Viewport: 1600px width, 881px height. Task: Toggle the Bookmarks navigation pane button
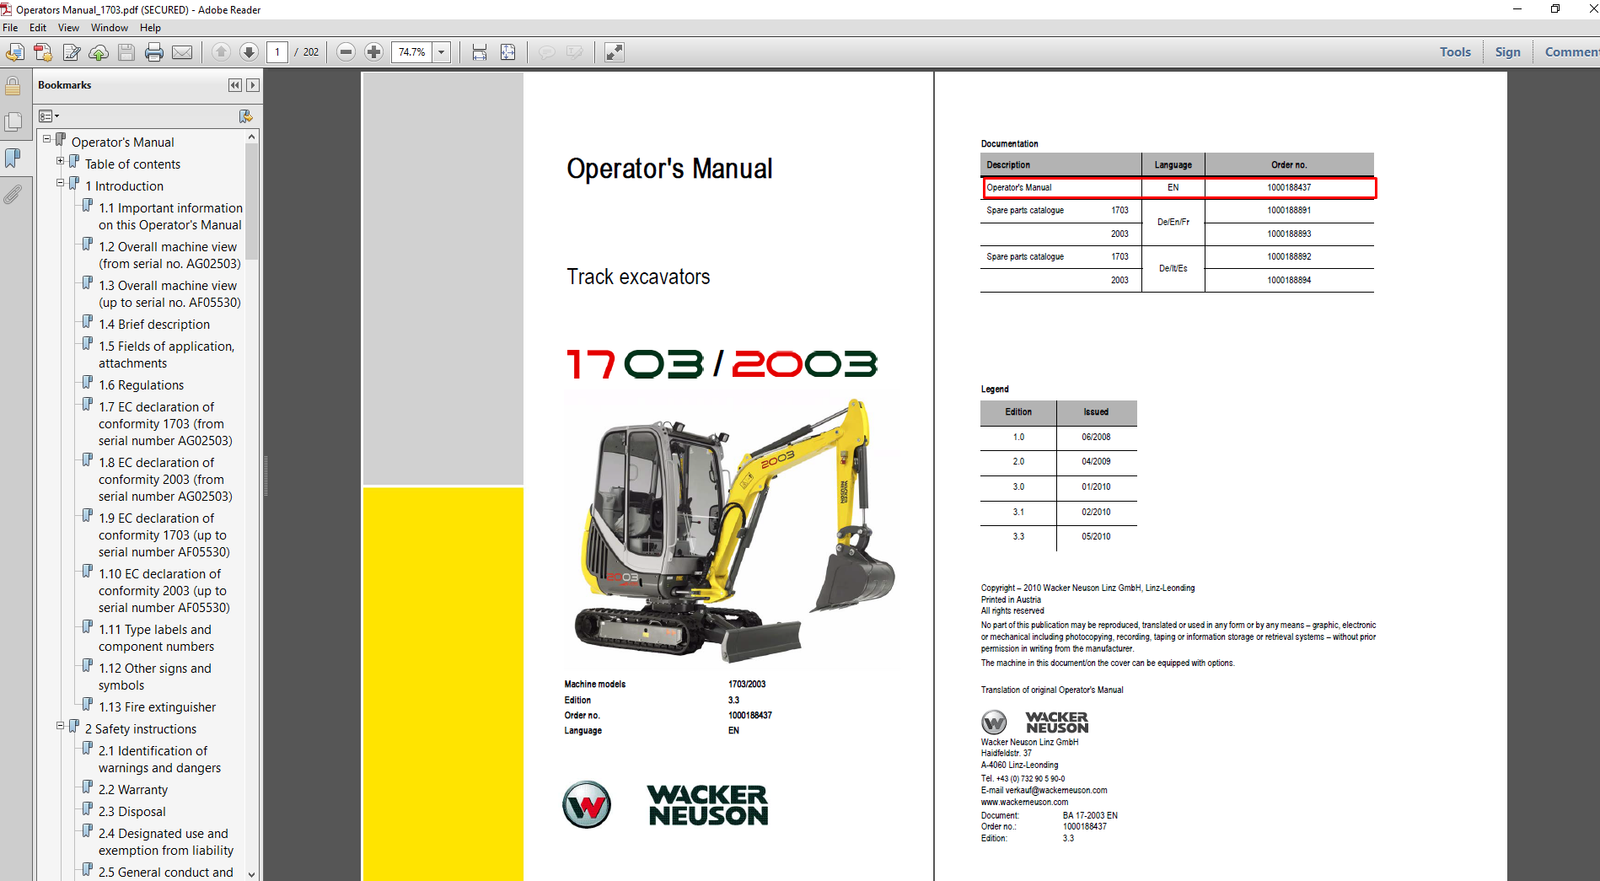13,158
